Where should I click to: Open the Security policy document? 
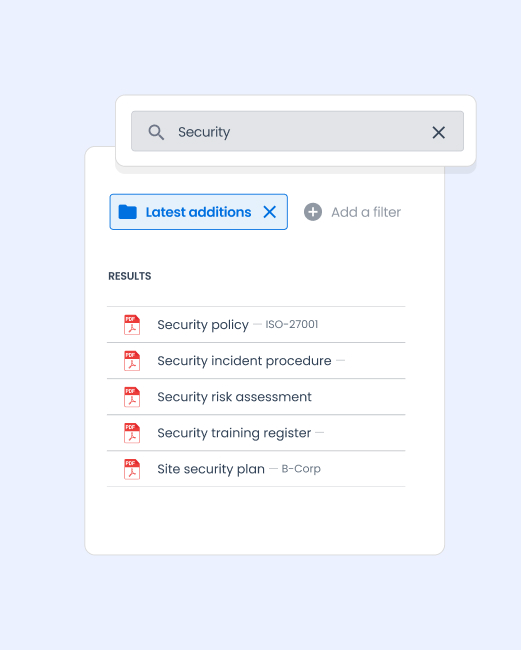[x=203, y=325]
